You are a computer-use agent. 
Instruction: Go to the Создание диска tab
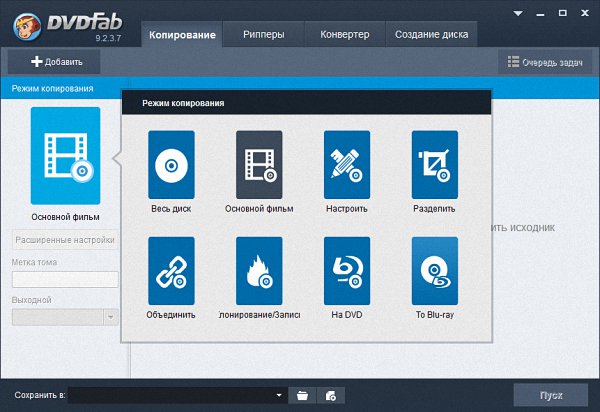click(432, 34)
